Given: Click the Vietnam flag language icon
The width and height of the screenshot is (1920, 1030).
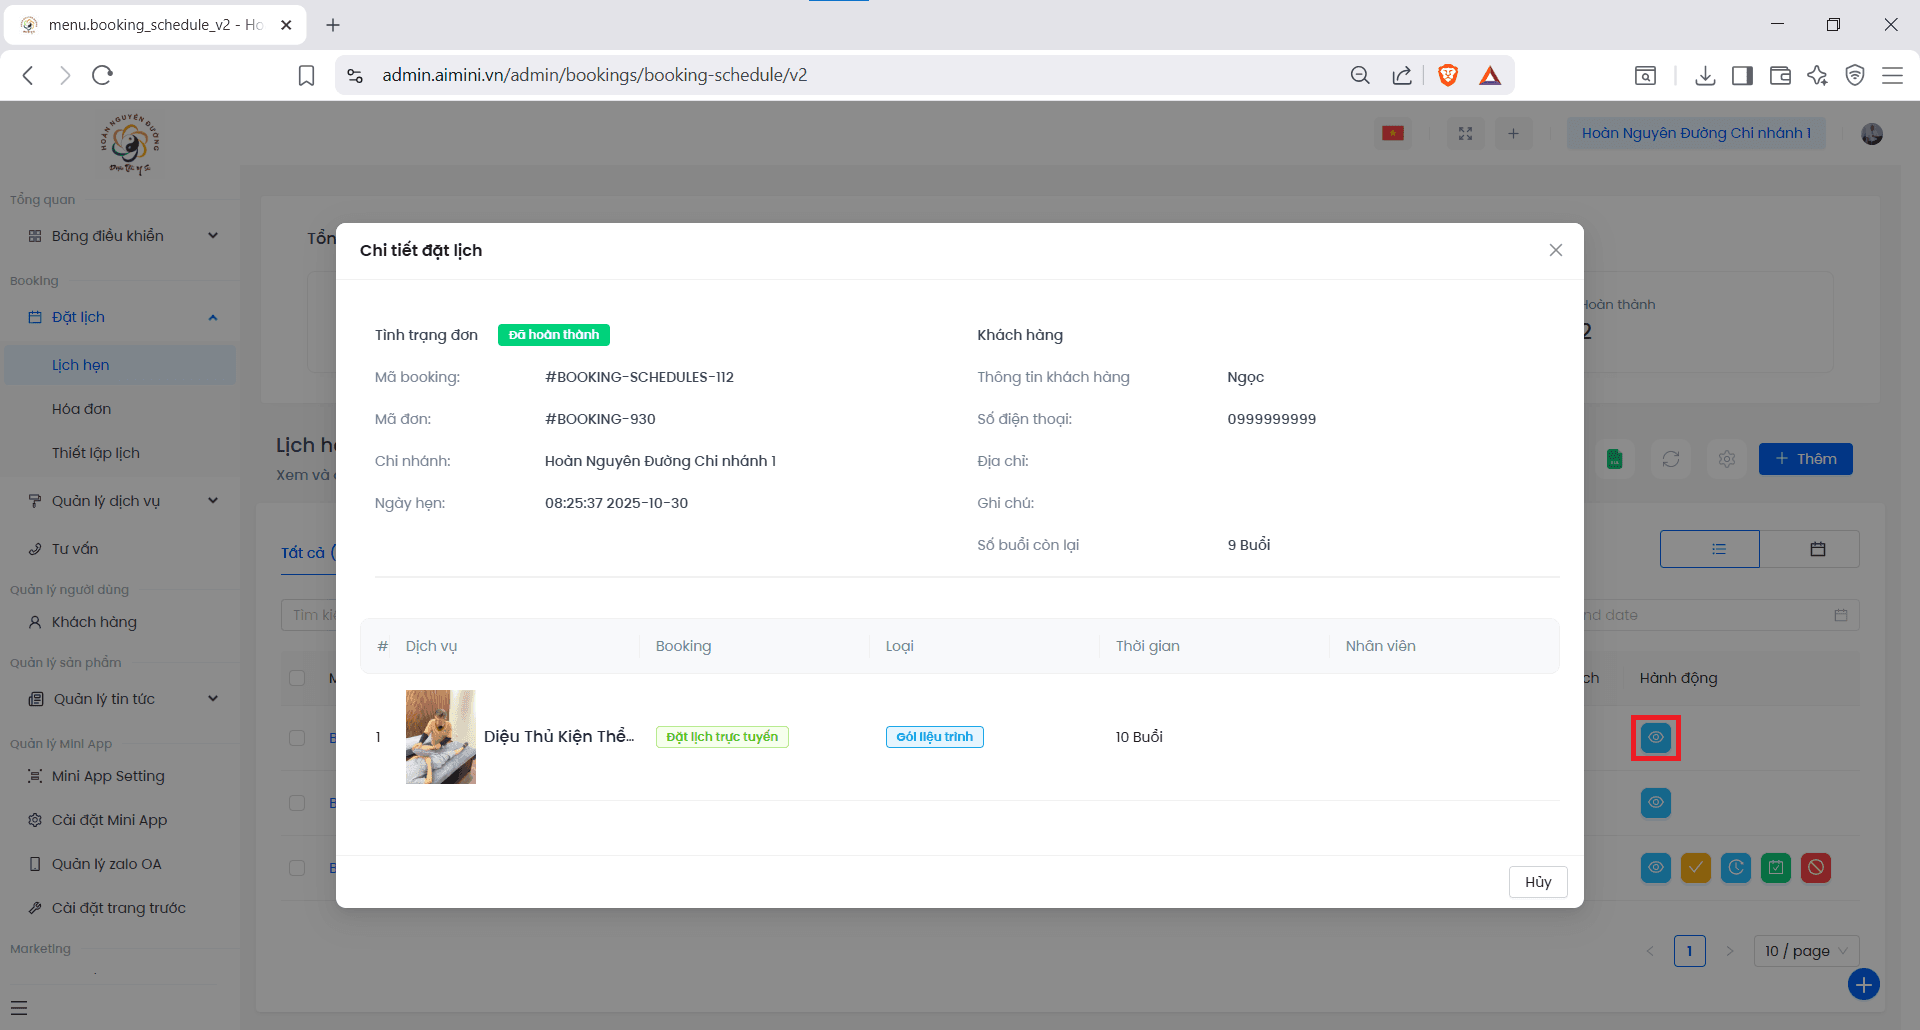Looking at the screenshot, I should [1393, 133].
